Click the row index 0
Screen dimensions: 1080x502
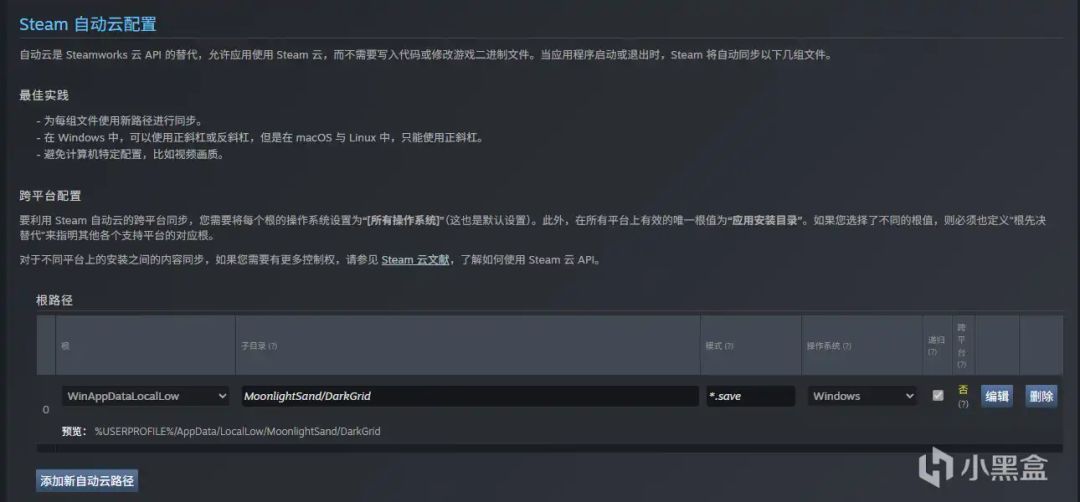pos(46,409)
